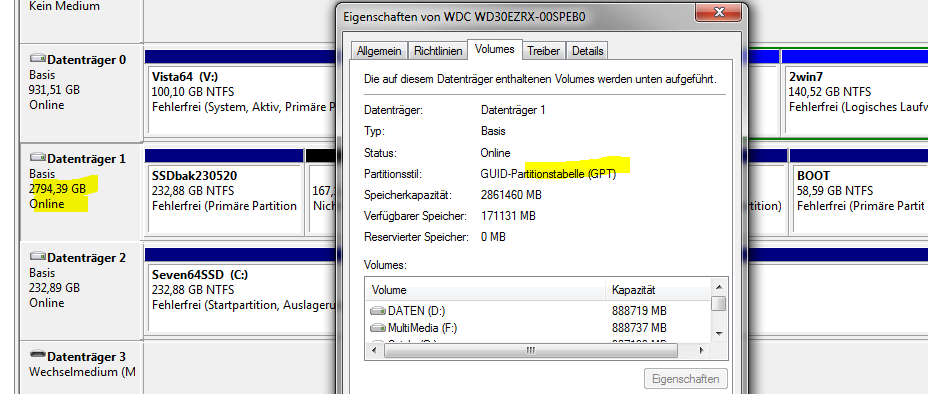Image resolution: width=928 pixels, height=394 pixels.
Task: Click the 2861460 MB Speicherkapazität value
Action: [511, 195]
